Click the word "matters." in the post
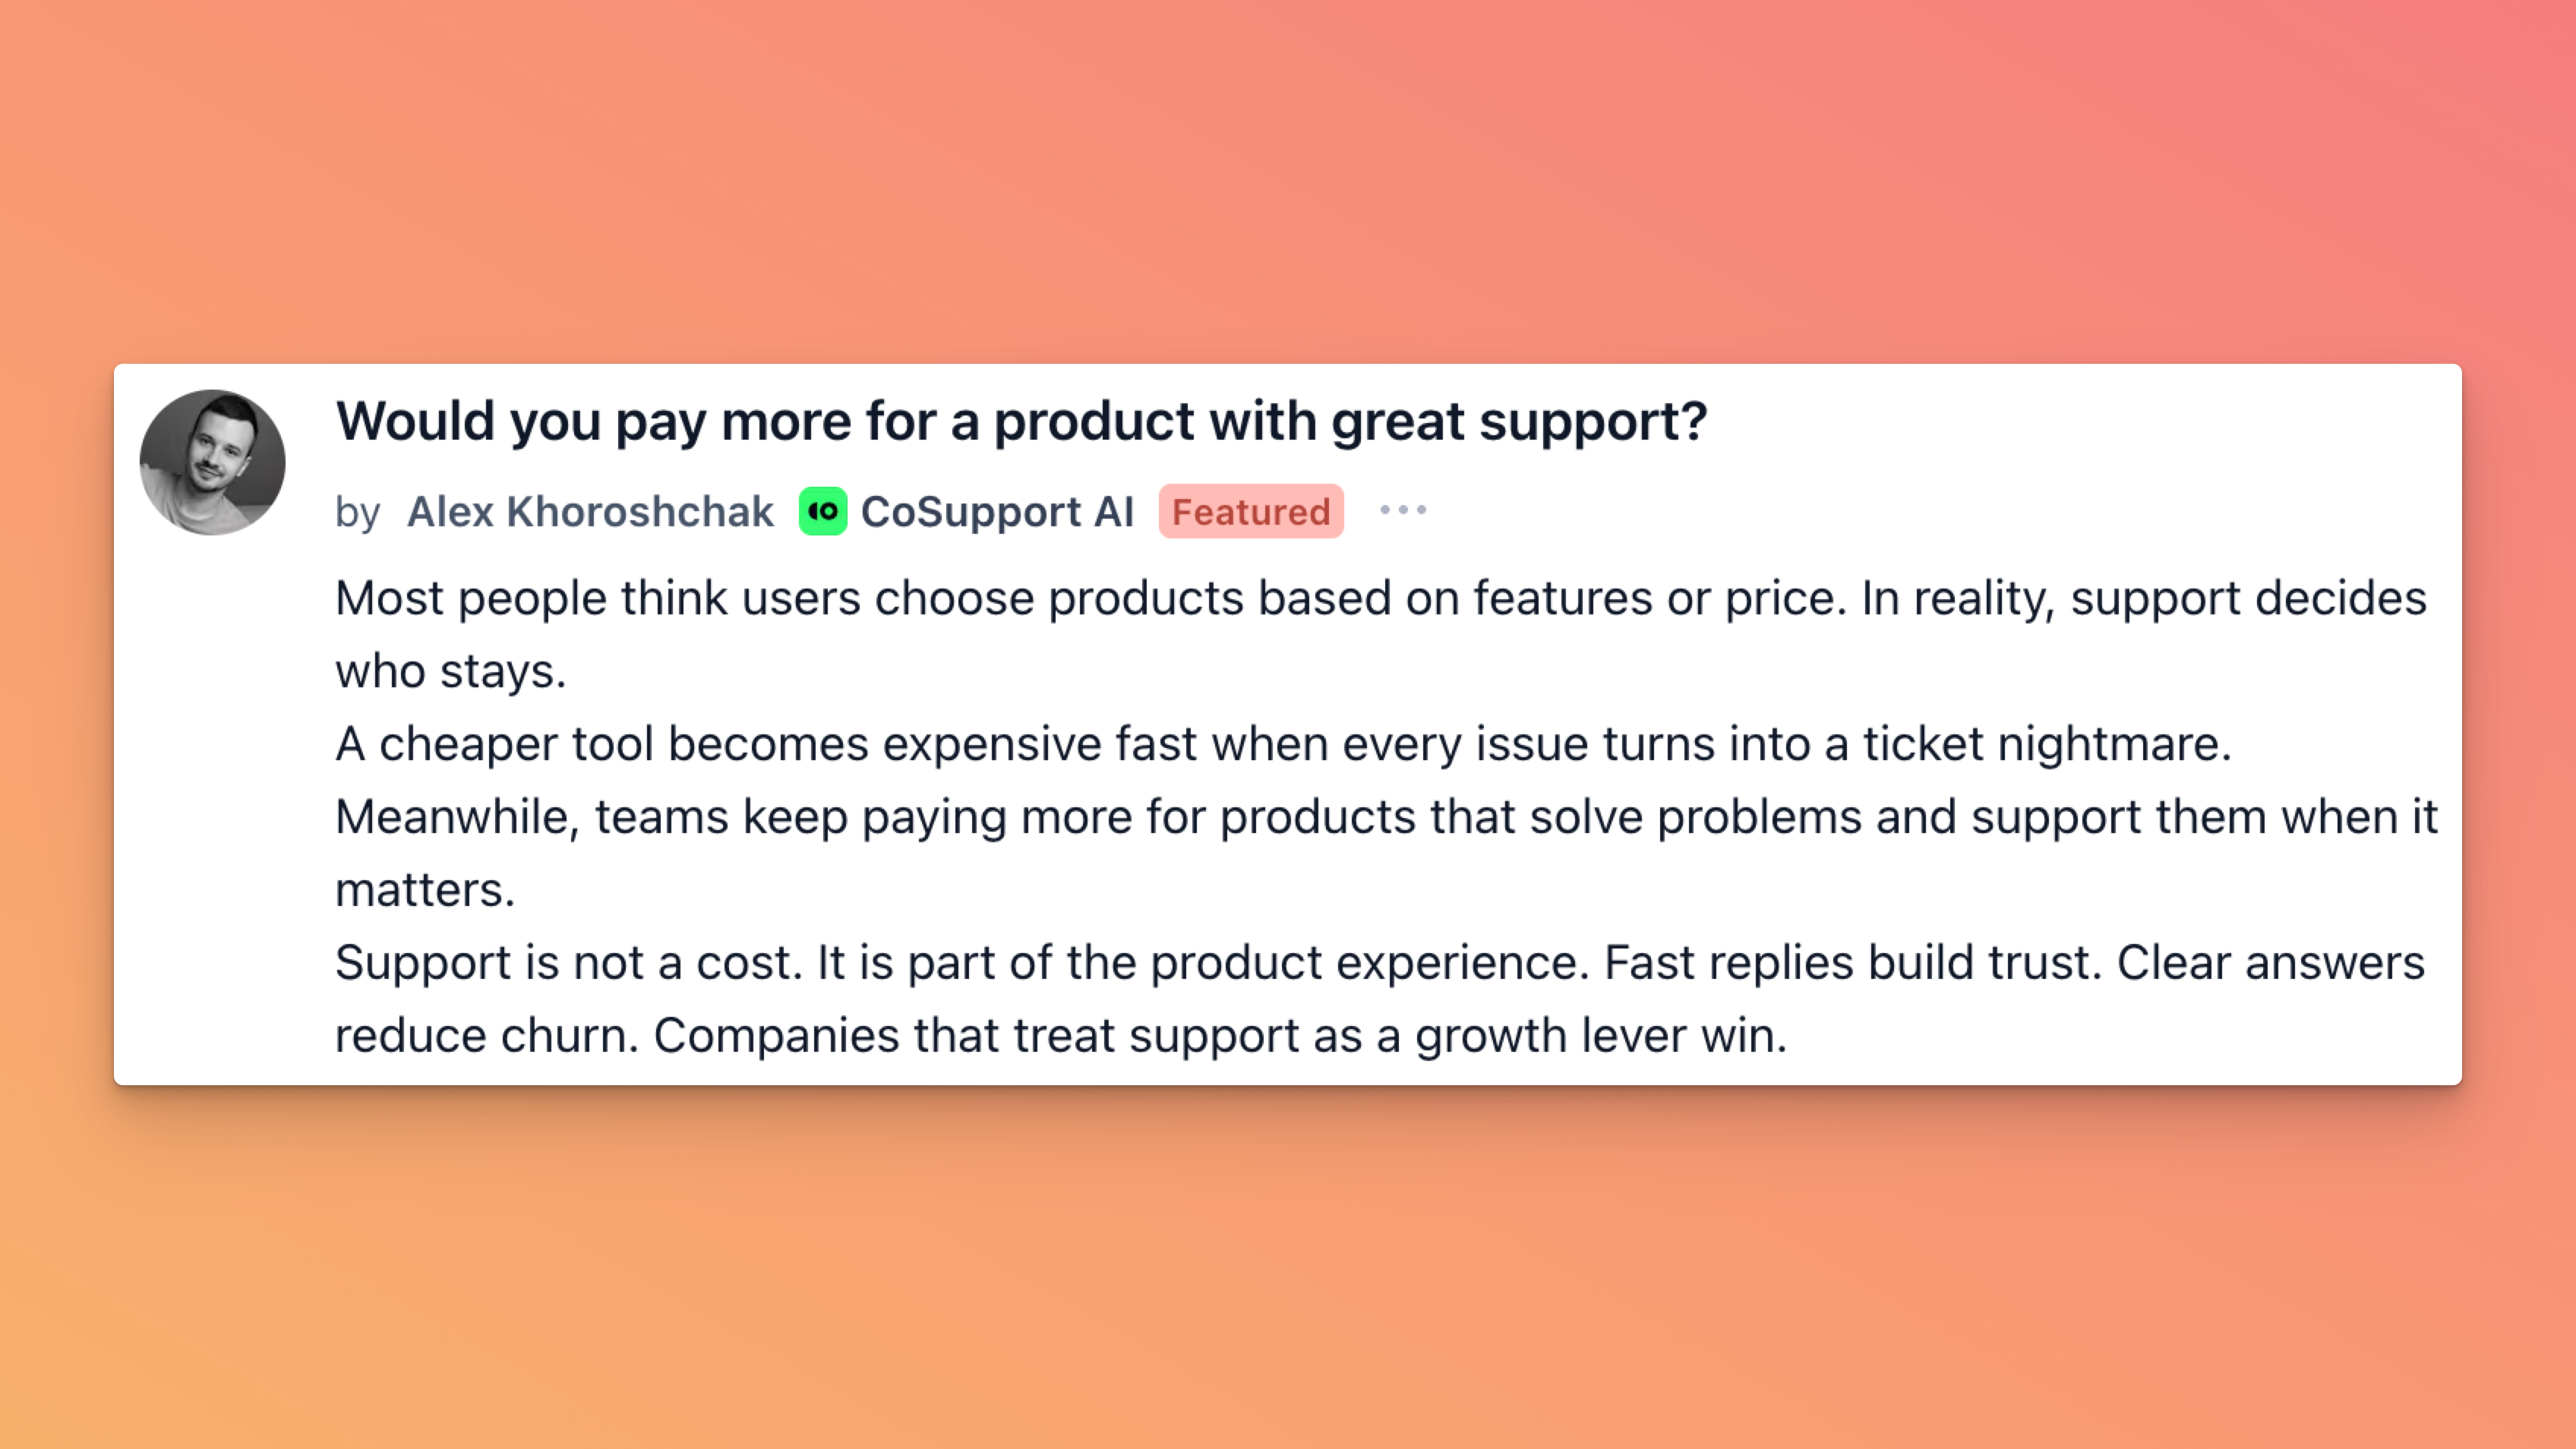Image resolution: width=2576 pixels, height=1449 pixels. 425,890
